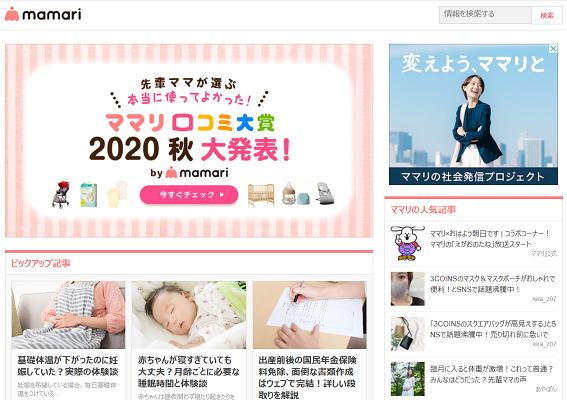
Task: Click the mamari logo in header
Action: coord(43,14)
